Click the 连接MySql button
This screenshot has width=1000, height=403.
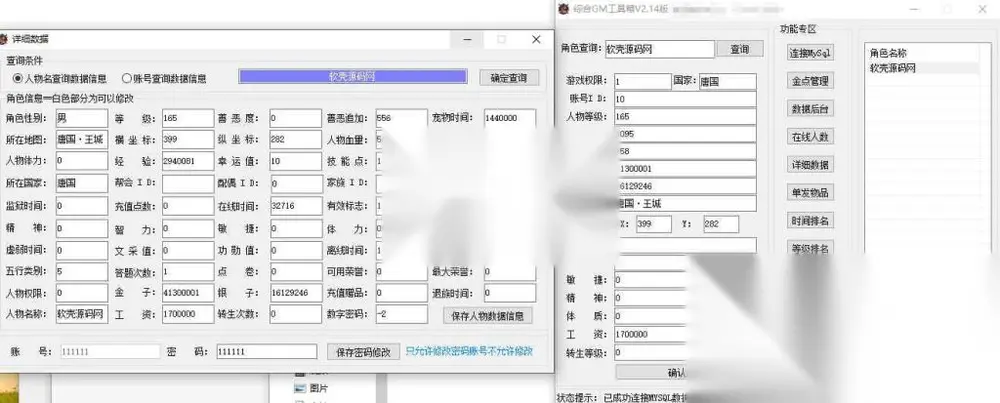810,53
